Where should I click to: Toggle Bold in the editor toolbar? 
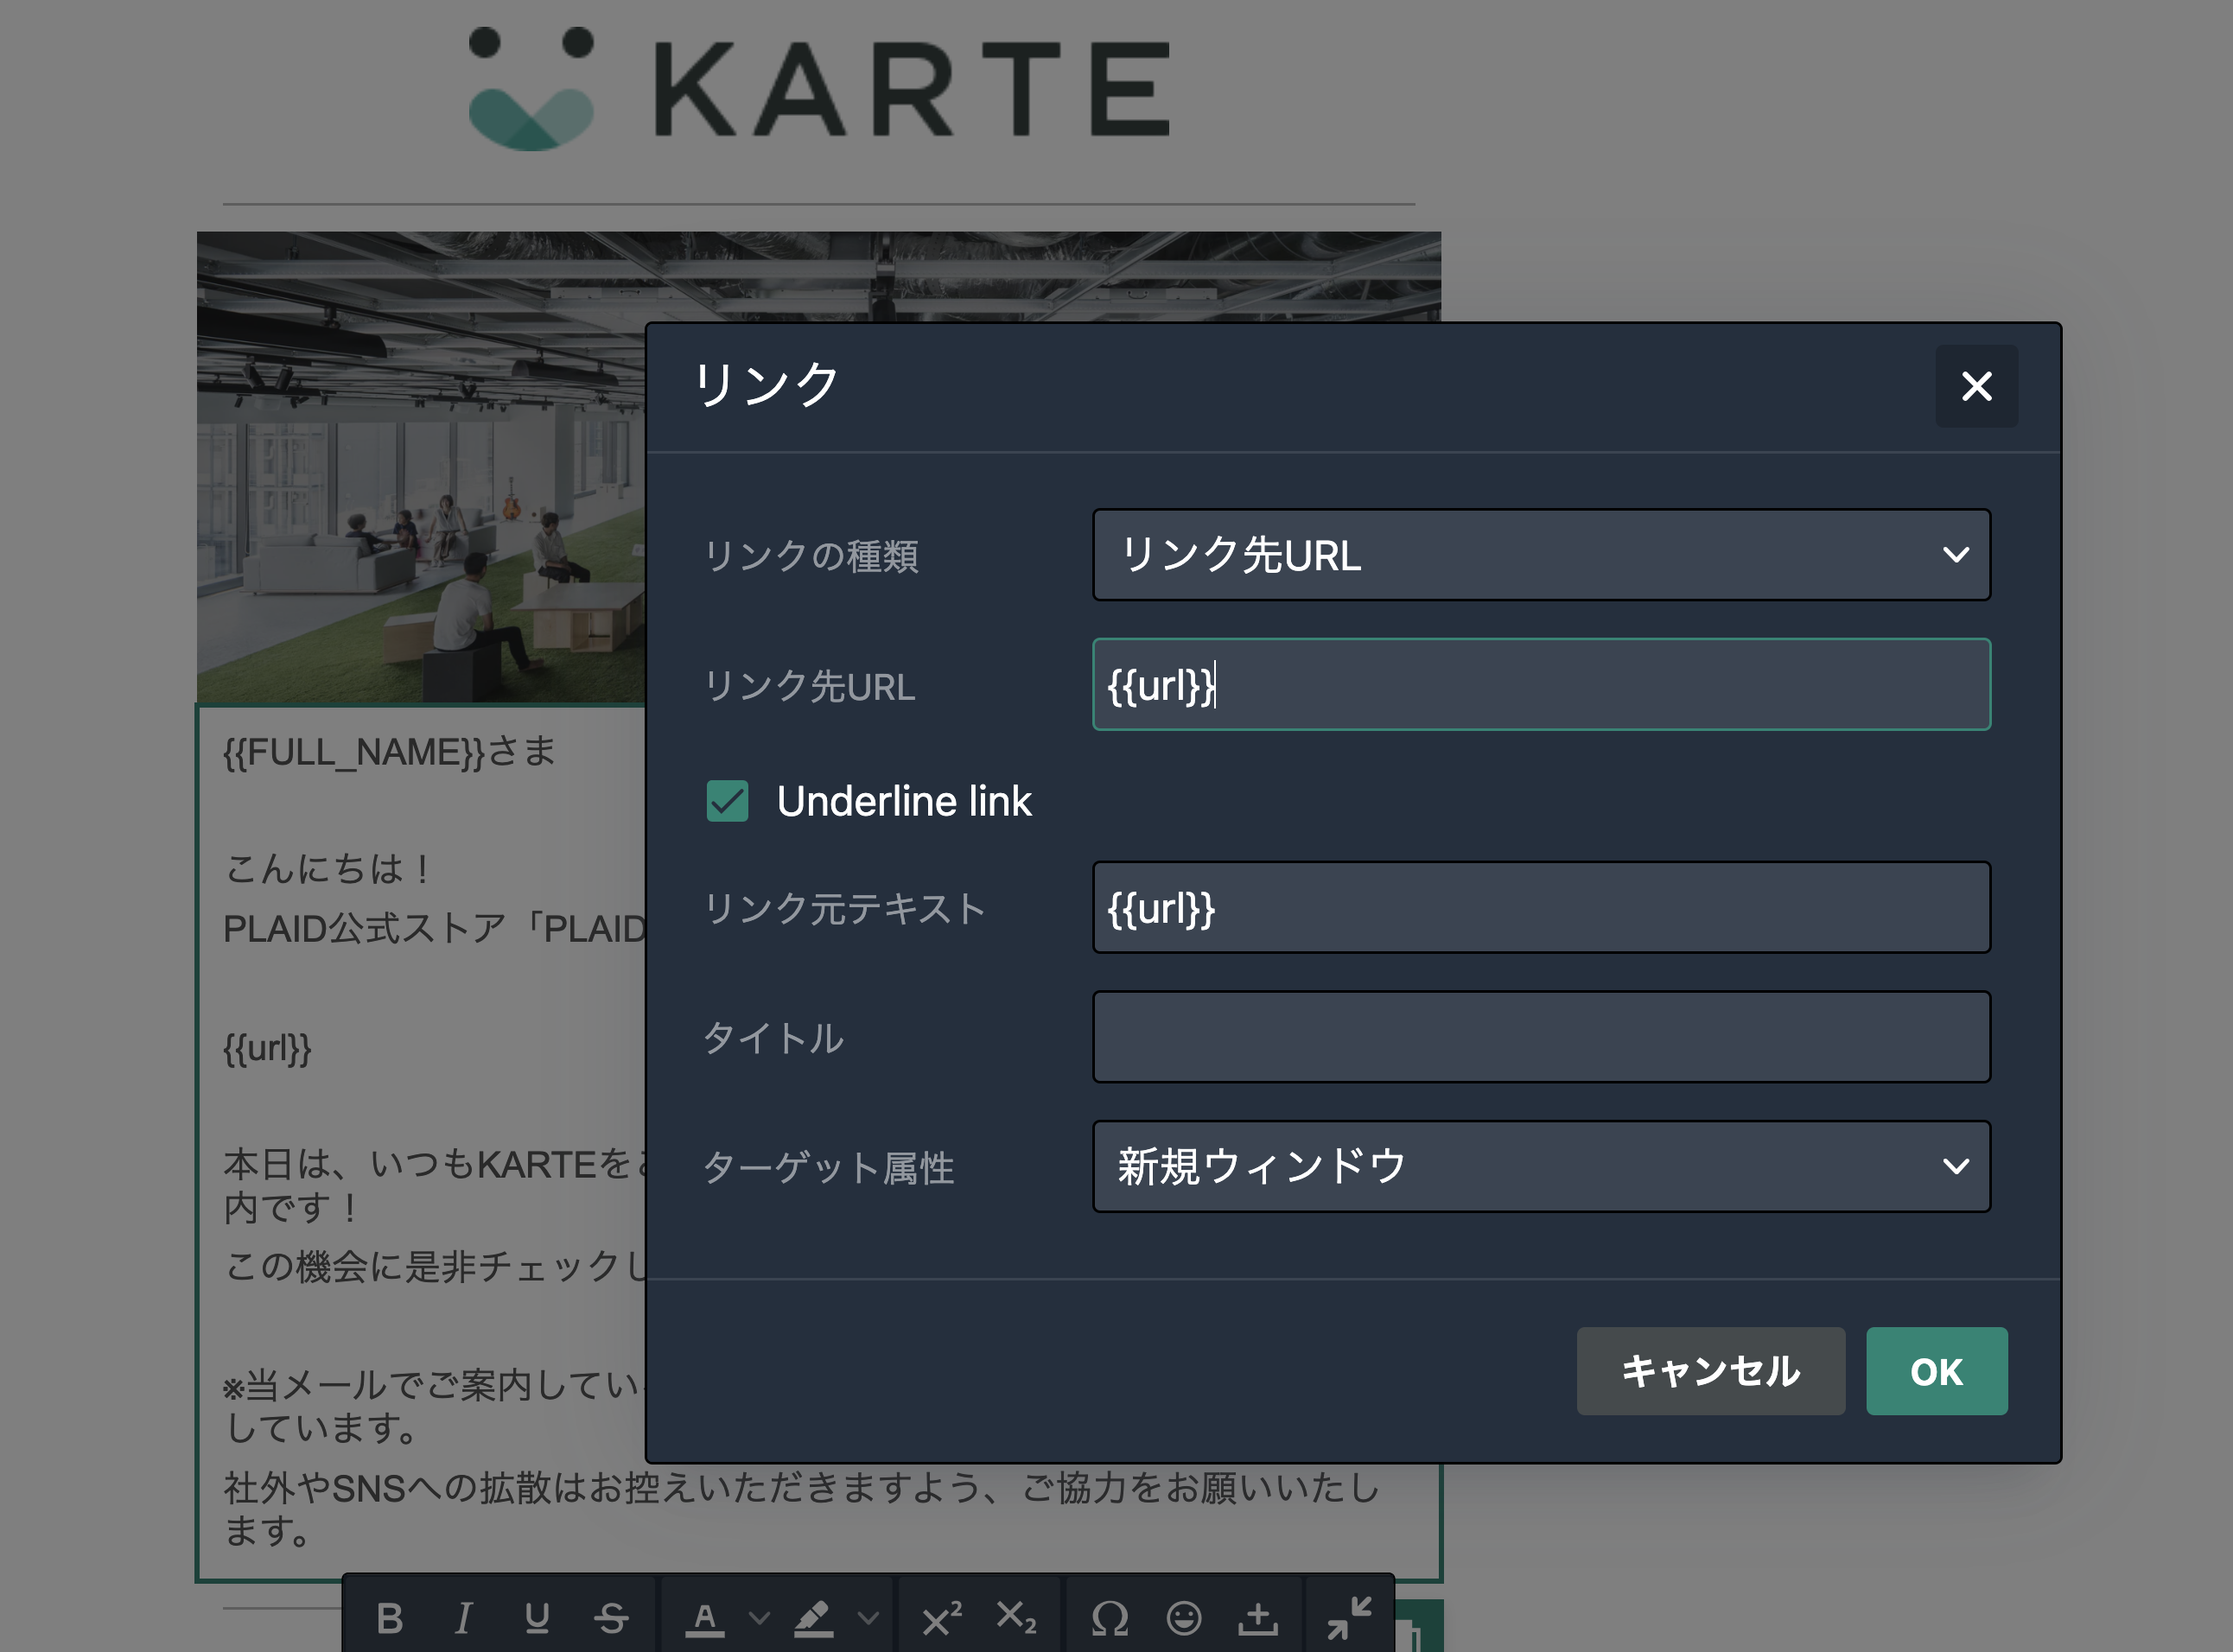[x=390, y=1617]
